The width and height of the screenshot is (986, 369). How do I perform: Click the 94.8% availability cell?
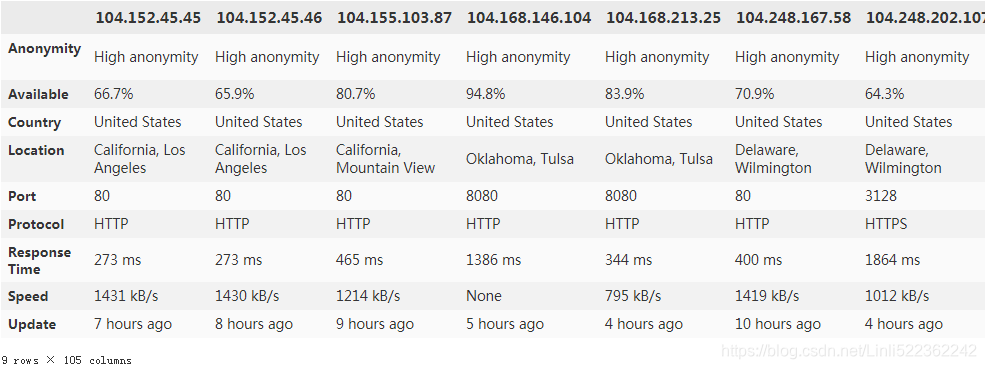[485, 94]
